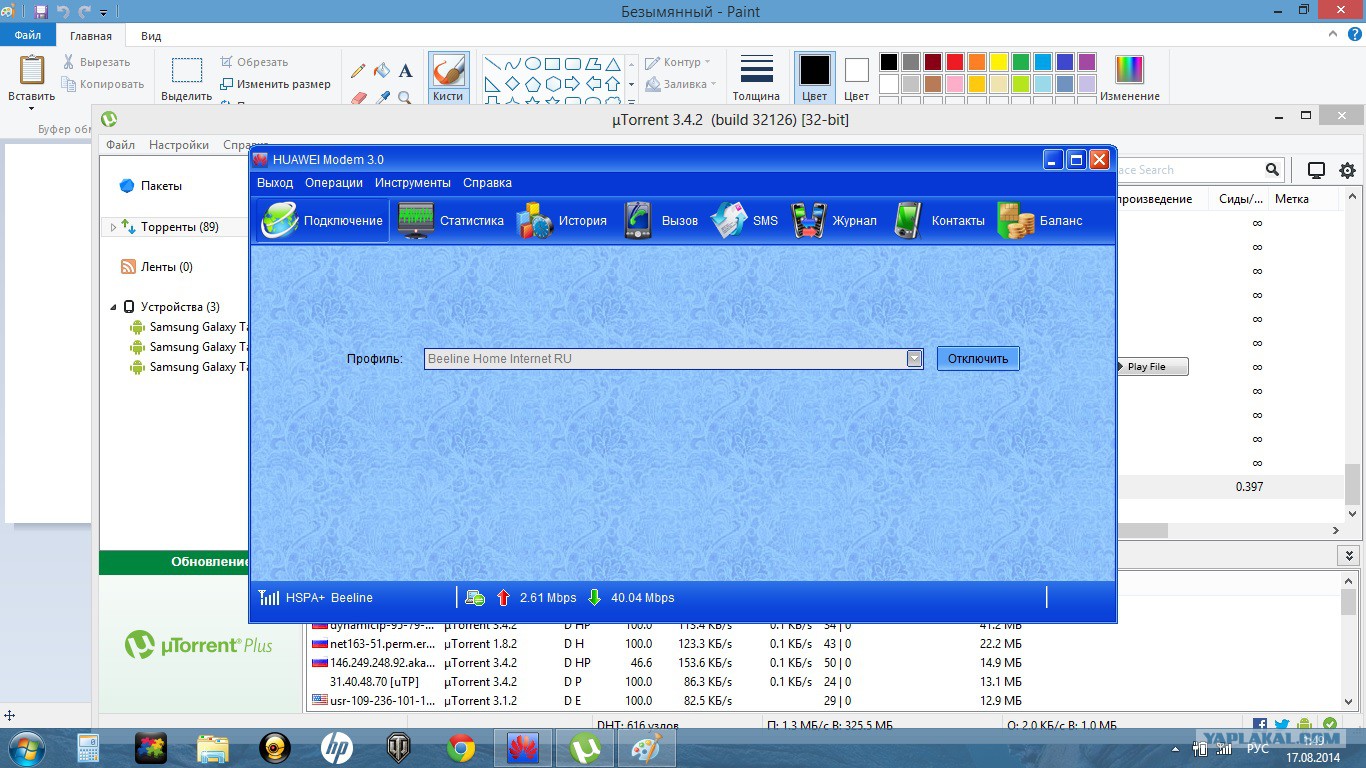Open the Настройки menu in uTorrent
1366x768 pixels.
click(179, 145)
